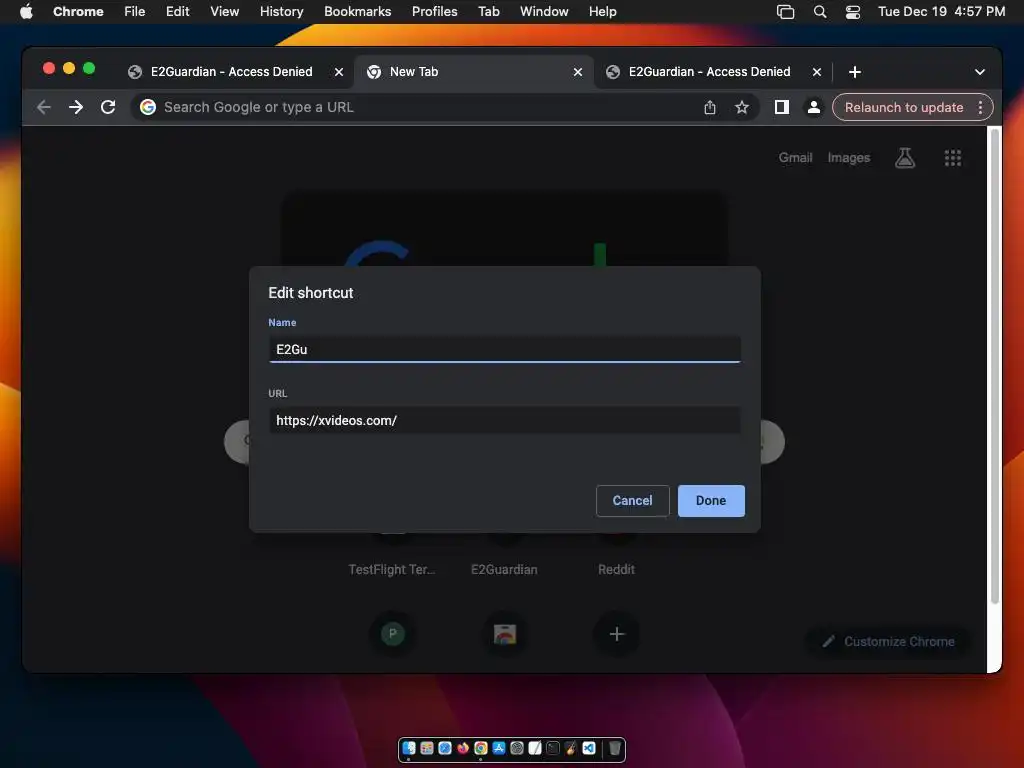Open Spotlight search in menu bar
This screenshot has height=768, width=1024.
click(x=820, y=11)
